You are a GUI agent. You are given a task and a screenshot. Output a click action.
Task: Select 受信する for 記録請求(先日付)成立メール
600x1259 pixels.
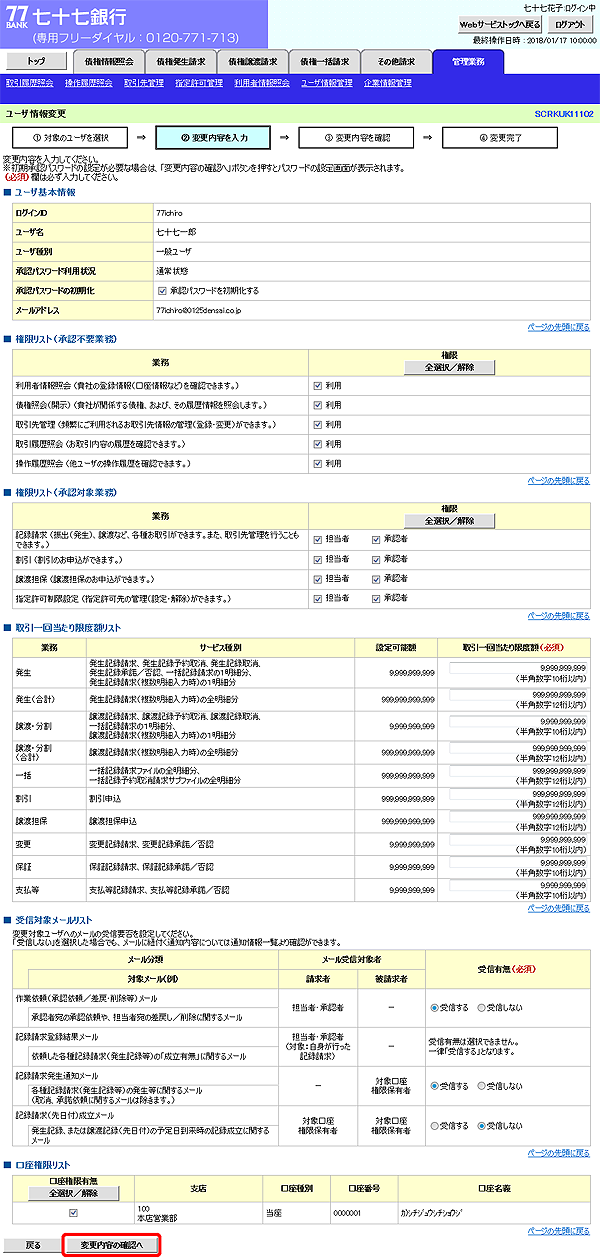pos(435,1125)
